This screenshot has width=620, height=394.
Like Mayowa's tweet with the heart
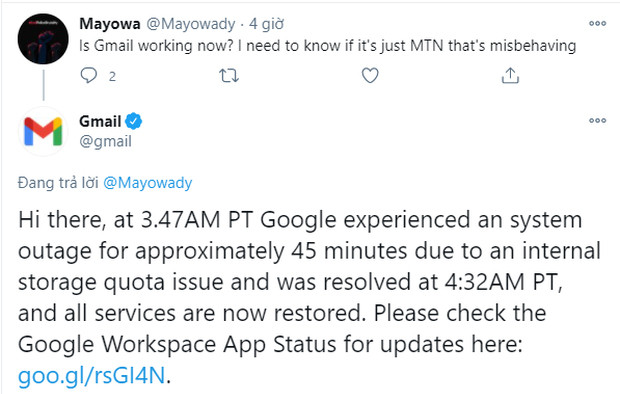pyautogui.click(x=370, y=75)
